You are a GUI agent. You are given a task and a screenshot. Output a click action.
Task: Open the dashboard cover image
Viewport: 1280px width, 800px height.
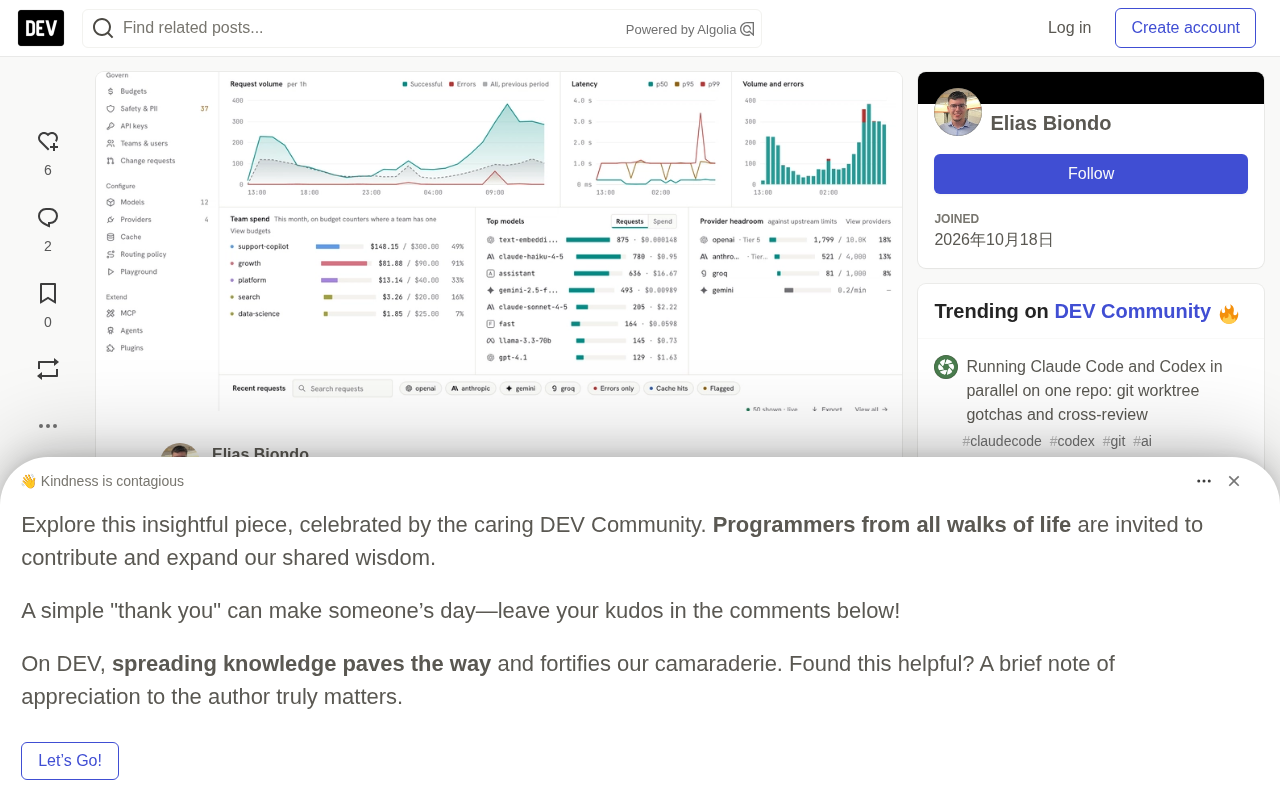pyautogui.click(x=499, y=241)
